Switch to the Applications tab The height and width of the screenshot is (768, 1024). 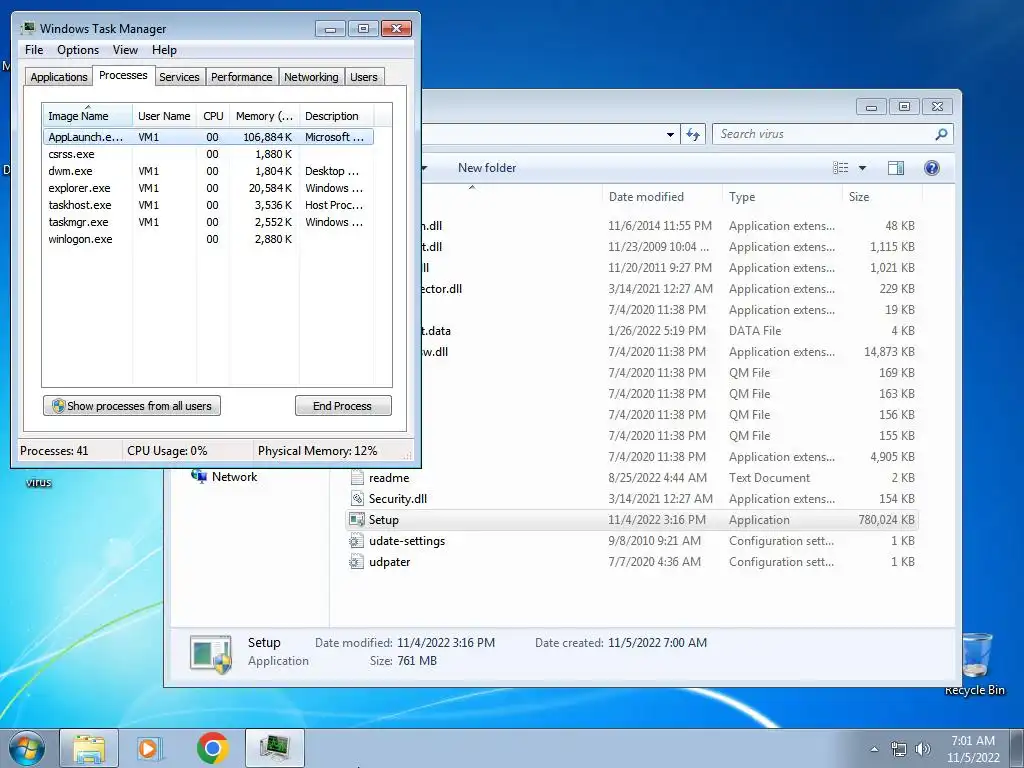pyautogui.click(x=59, y=77)
